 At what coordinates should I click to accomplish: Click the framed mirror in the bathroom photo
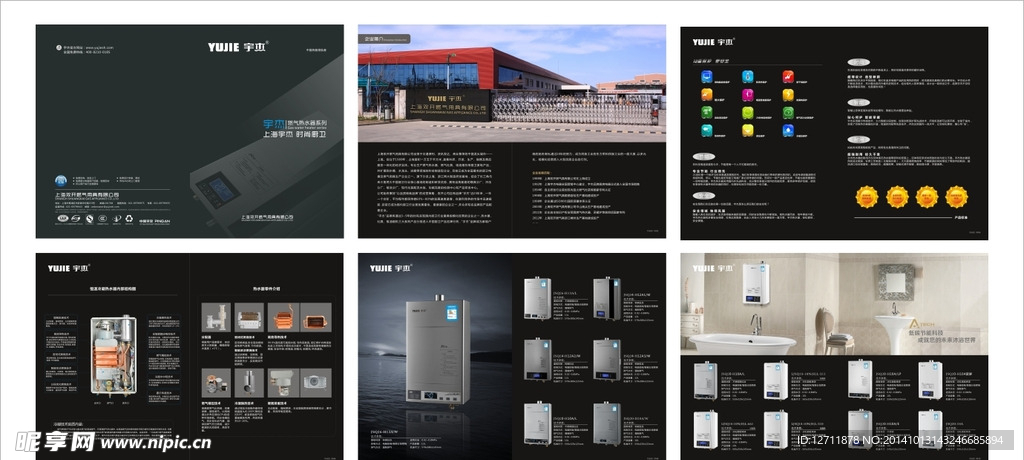[895, 282]
